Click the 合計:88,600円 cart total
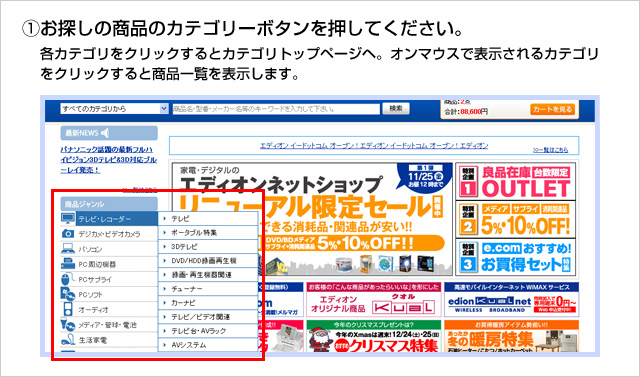The image size is (640, 377). [x=466, y=111]
